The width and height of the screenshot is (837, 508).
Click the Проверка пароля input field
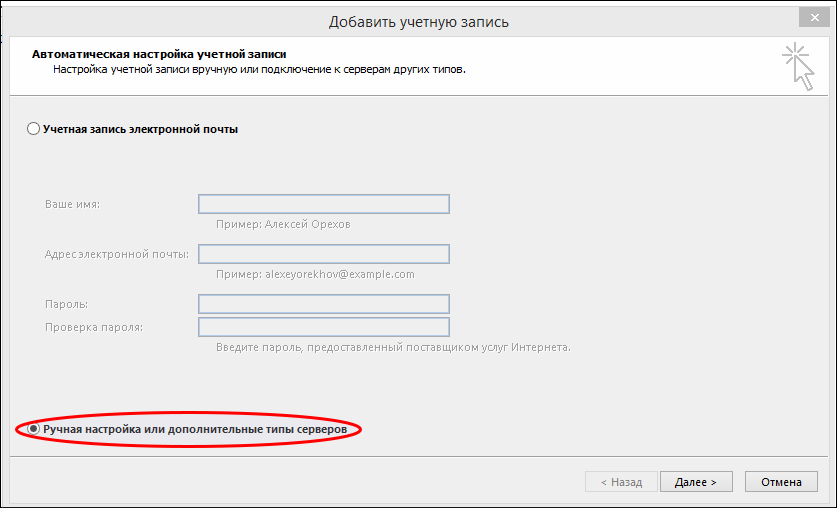[x=324, y=327]
